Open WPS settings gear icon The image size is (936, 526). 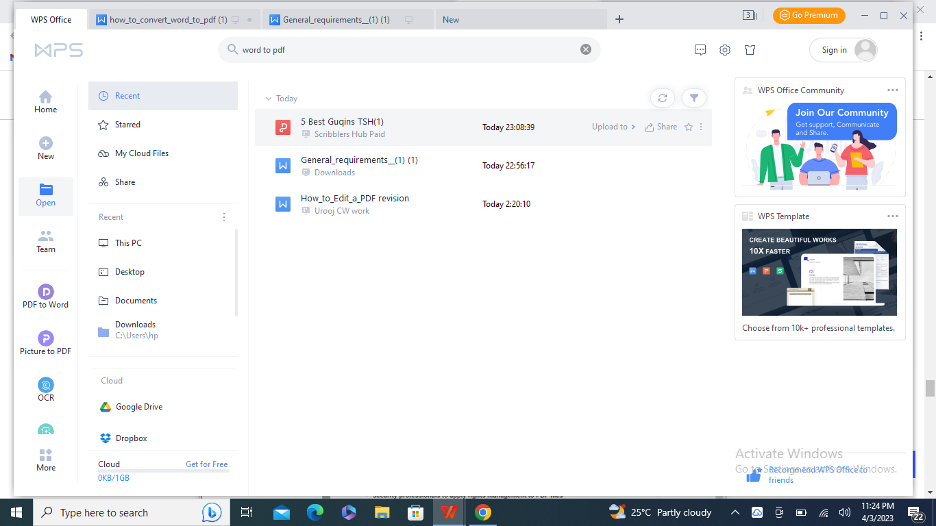[x=725, y=50]
